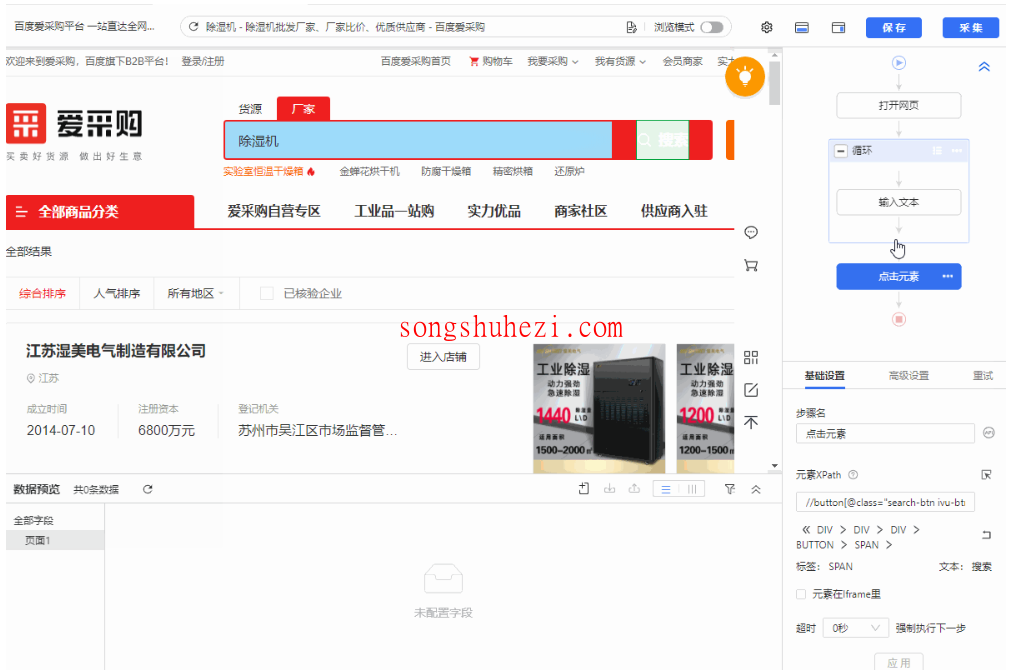
Task: Click 金蝉花烘干机 keyword
Action: click(369, 171)
